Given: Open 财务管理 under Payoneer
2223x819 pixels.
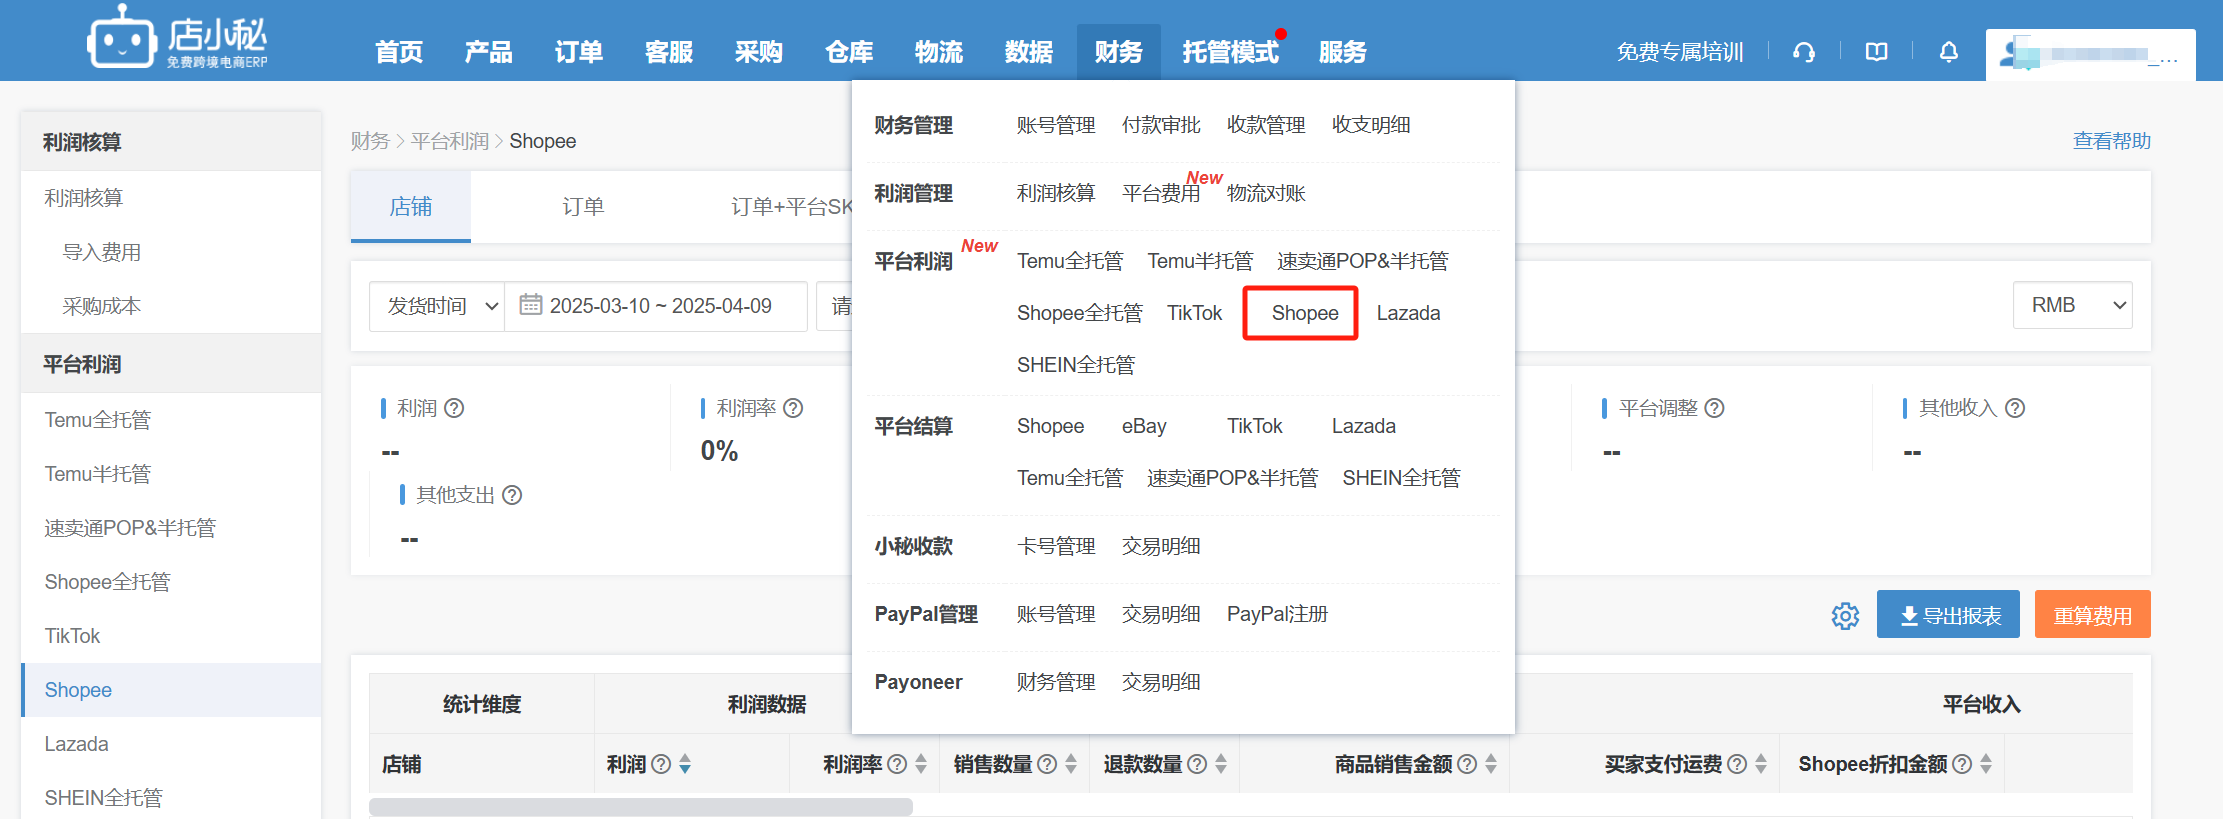Looking at the screenshot, I should tap(1056, 682).
